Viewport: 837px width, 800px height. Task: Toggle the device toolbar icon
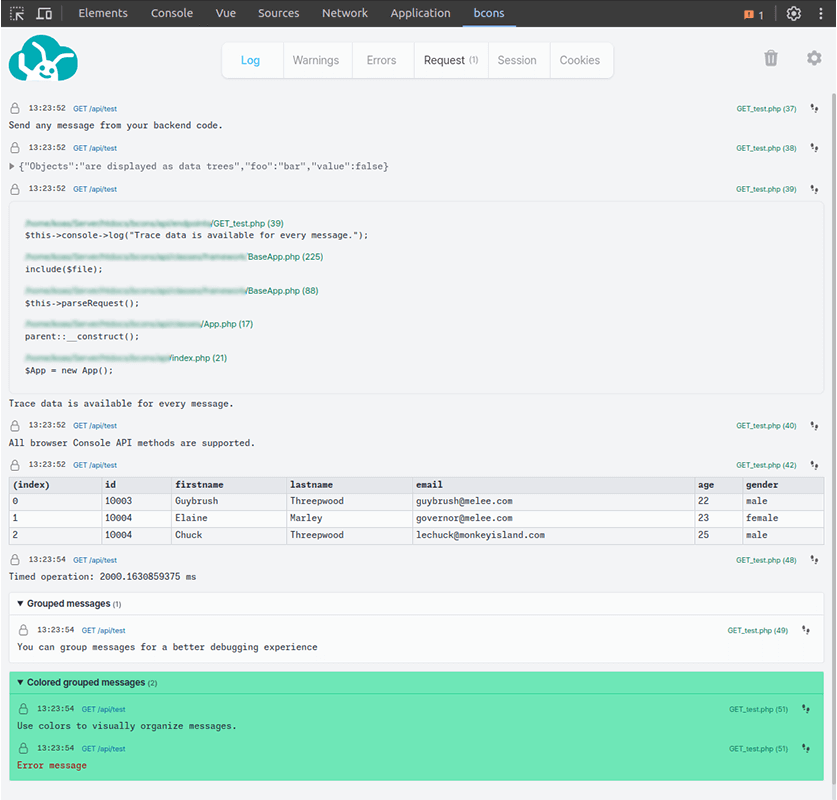(x=44, y=13)
